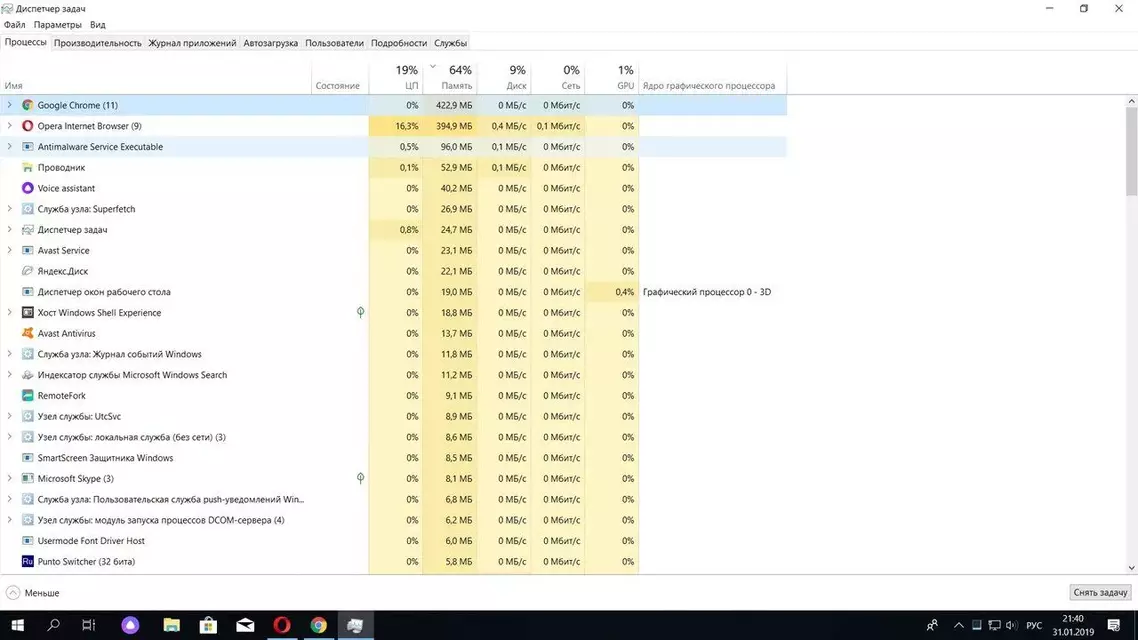Image resolution: width=1138 pixels, height=640 pixels.
Task: Click the scrollbar down arrow
Action: pos(1131,568)
